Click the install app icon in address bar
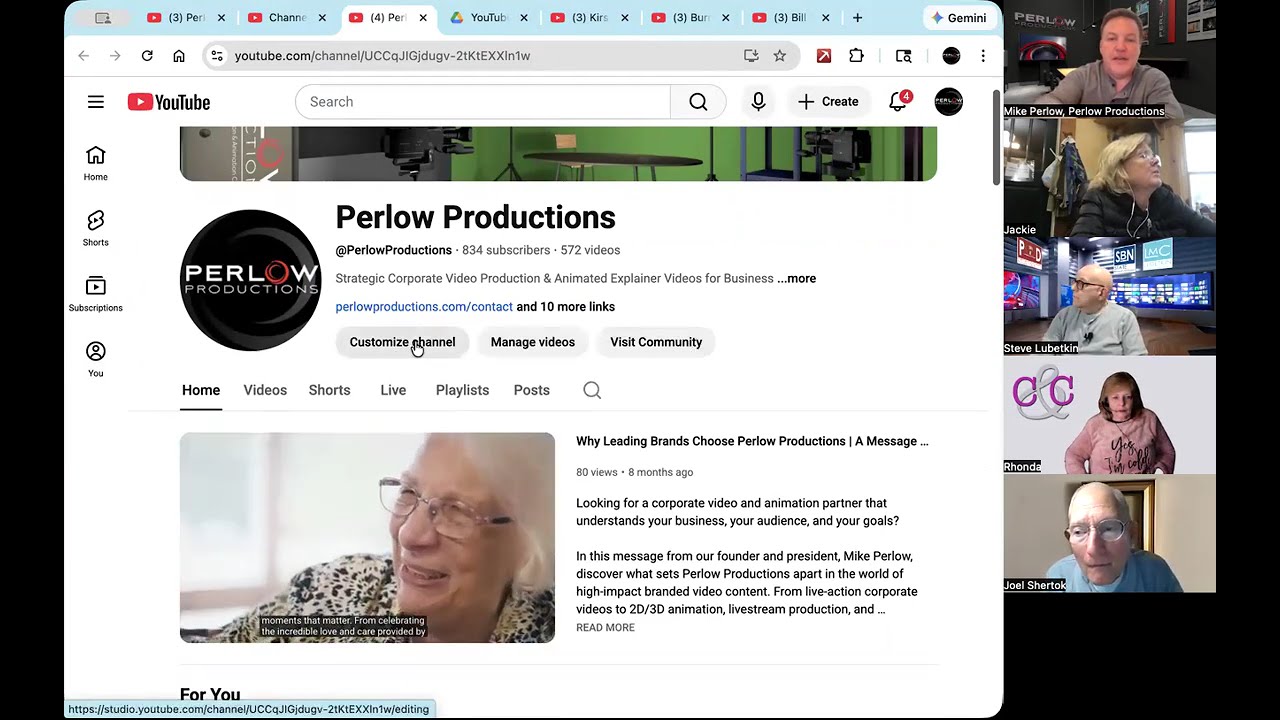Viewport: 1280px width, 720px height. (751, 56)
